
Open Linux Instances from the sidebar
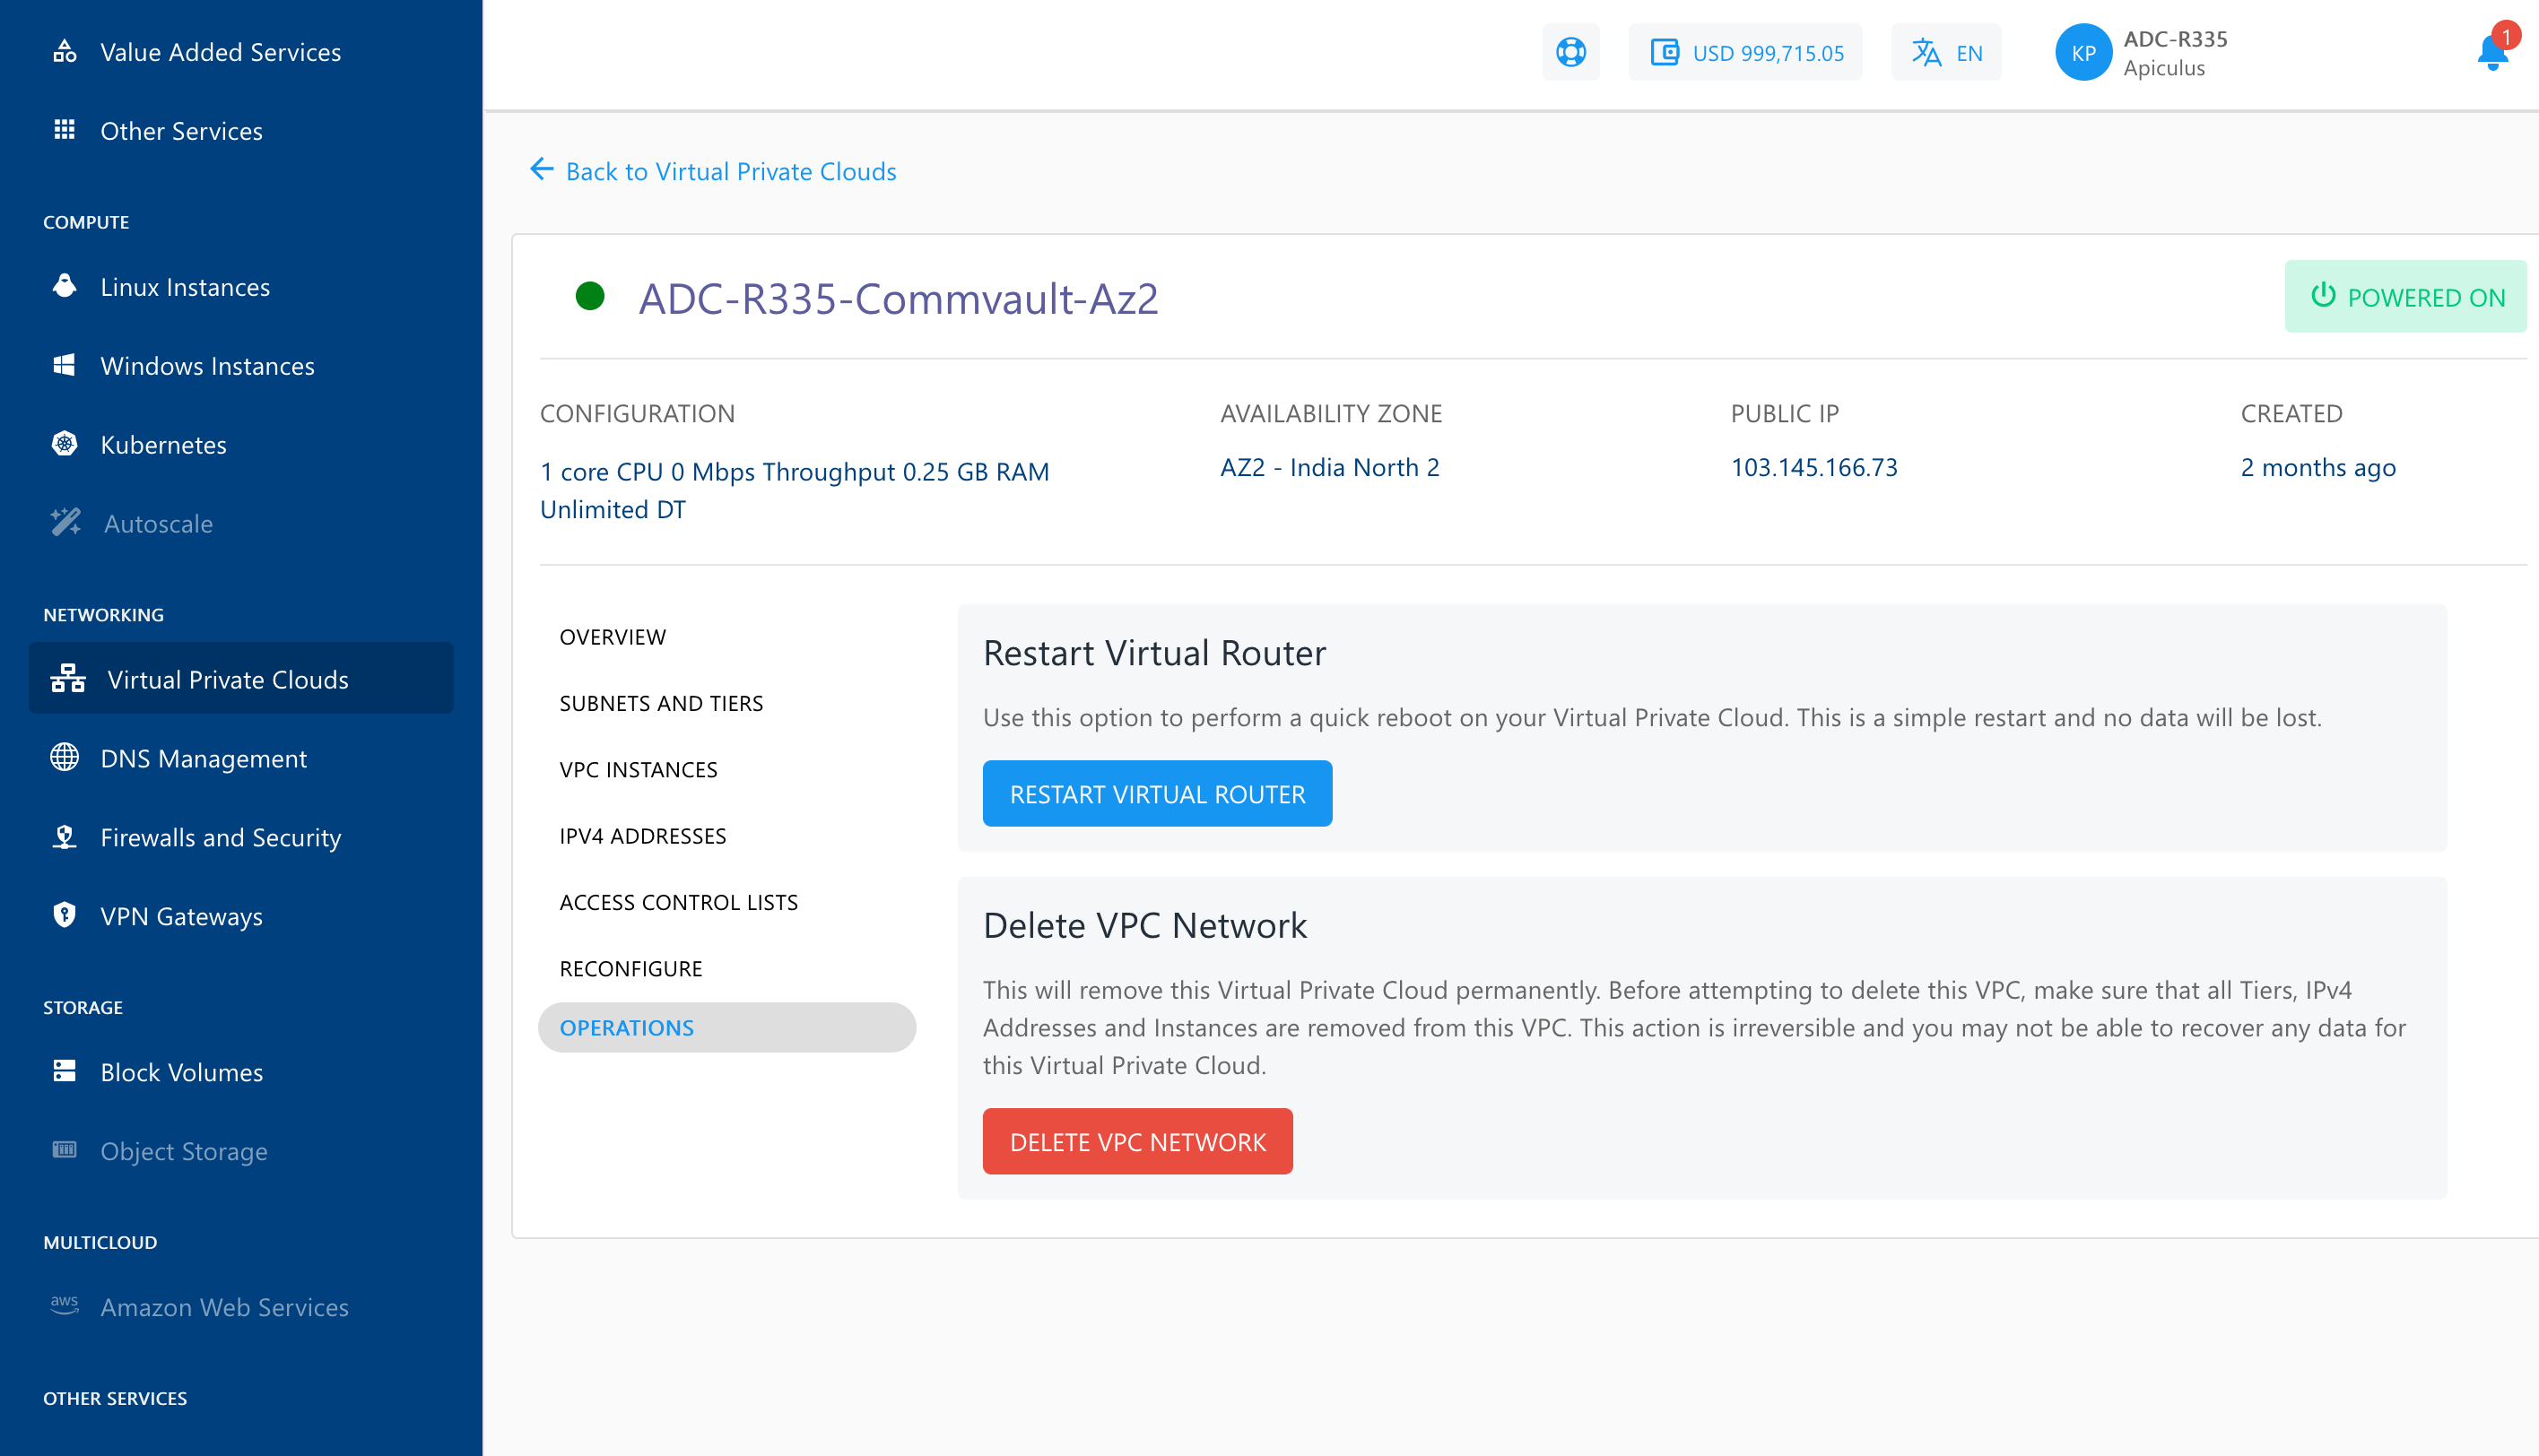coord(184,287)
